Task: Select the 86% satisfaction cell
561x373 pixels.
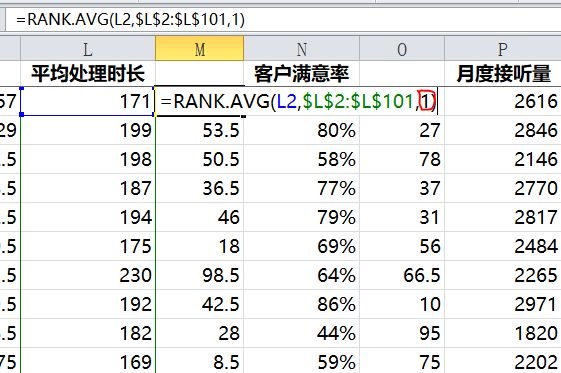Action: [302, 304]
